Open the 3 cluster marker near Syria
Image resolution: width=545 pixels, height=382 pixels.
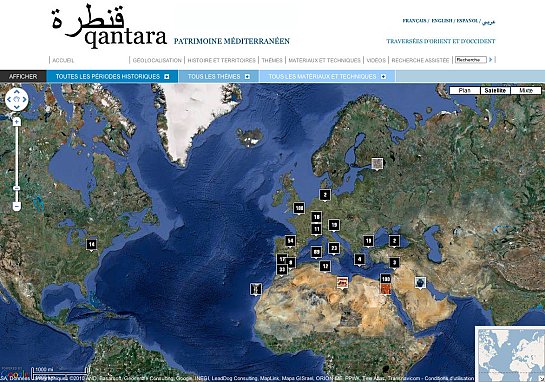click(x=394, y=263)
